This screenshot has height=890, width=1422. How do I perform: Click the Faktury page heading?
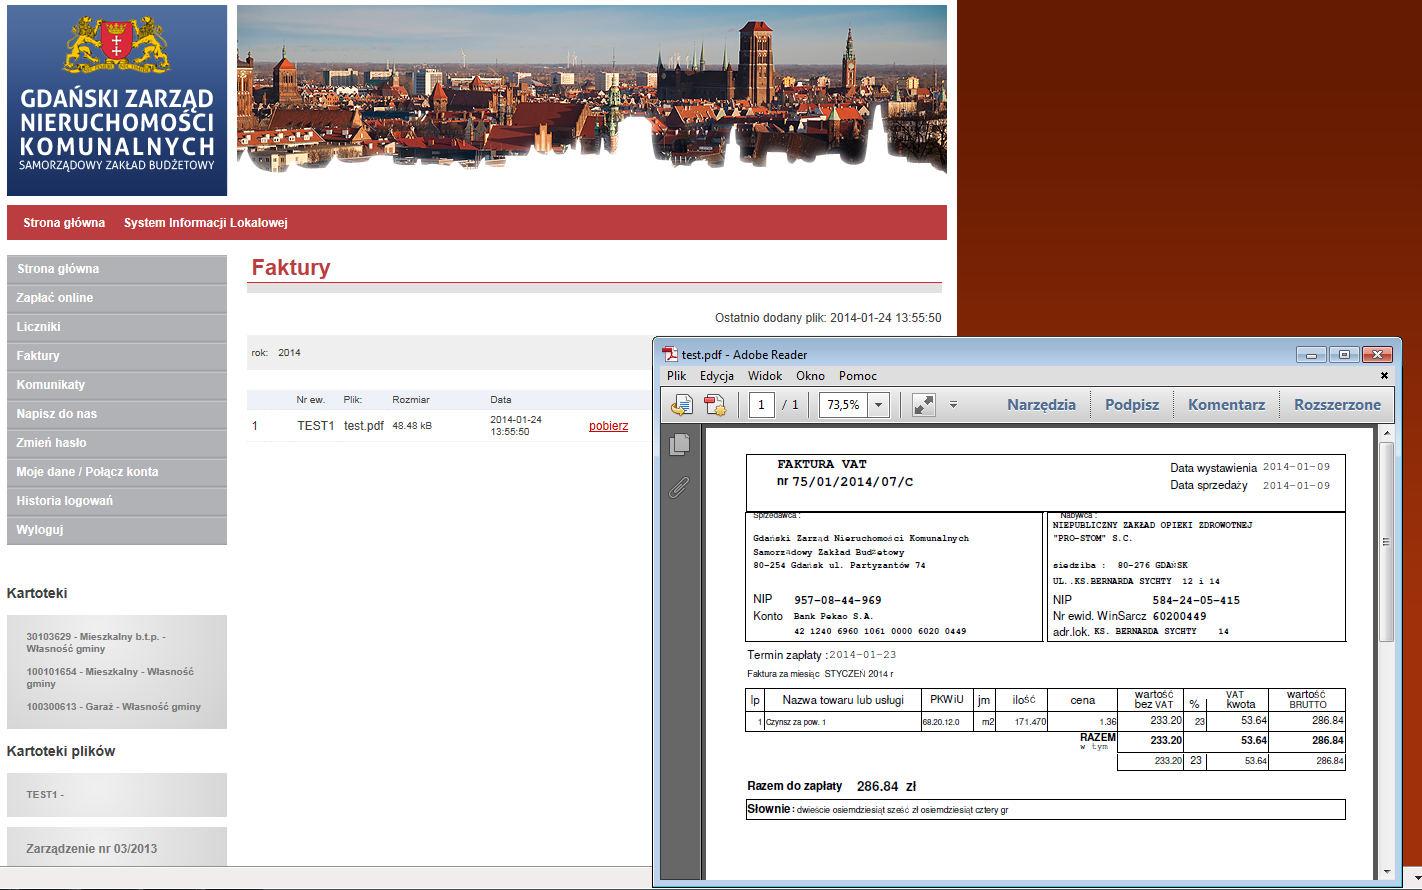point(291,267)
